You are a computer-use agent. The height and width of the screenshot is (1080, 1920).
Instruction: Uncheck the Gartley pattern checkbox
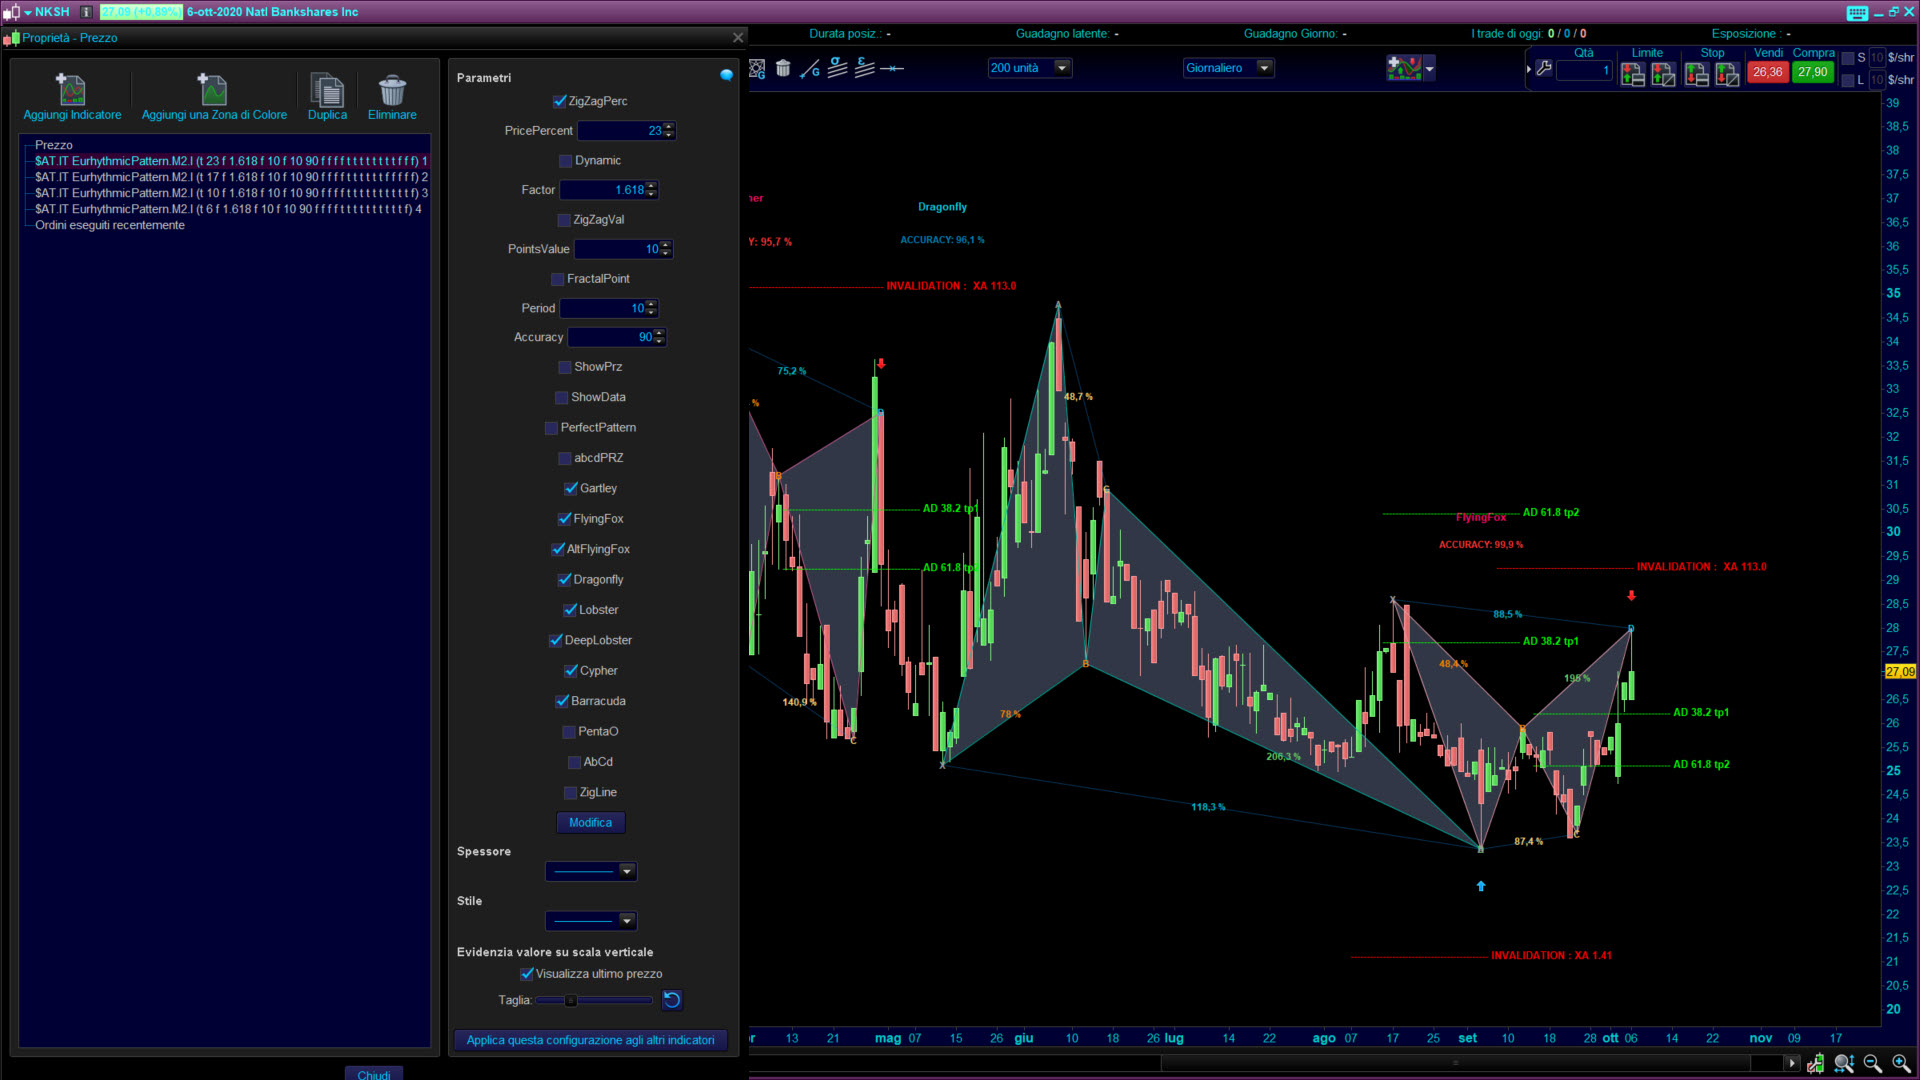[x=571, y=488]
